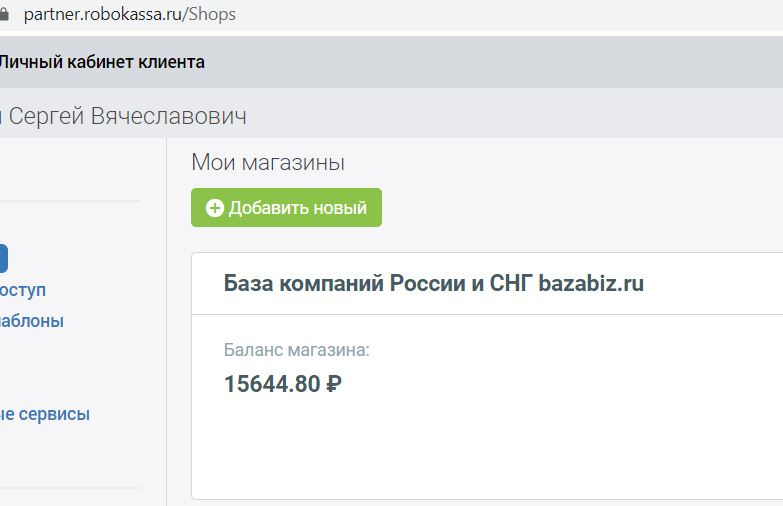Image resolution: width=783 pixels, height=506 pixels.
Task: Click the "Баланс магазина:" label
Action: pos(297,350)
